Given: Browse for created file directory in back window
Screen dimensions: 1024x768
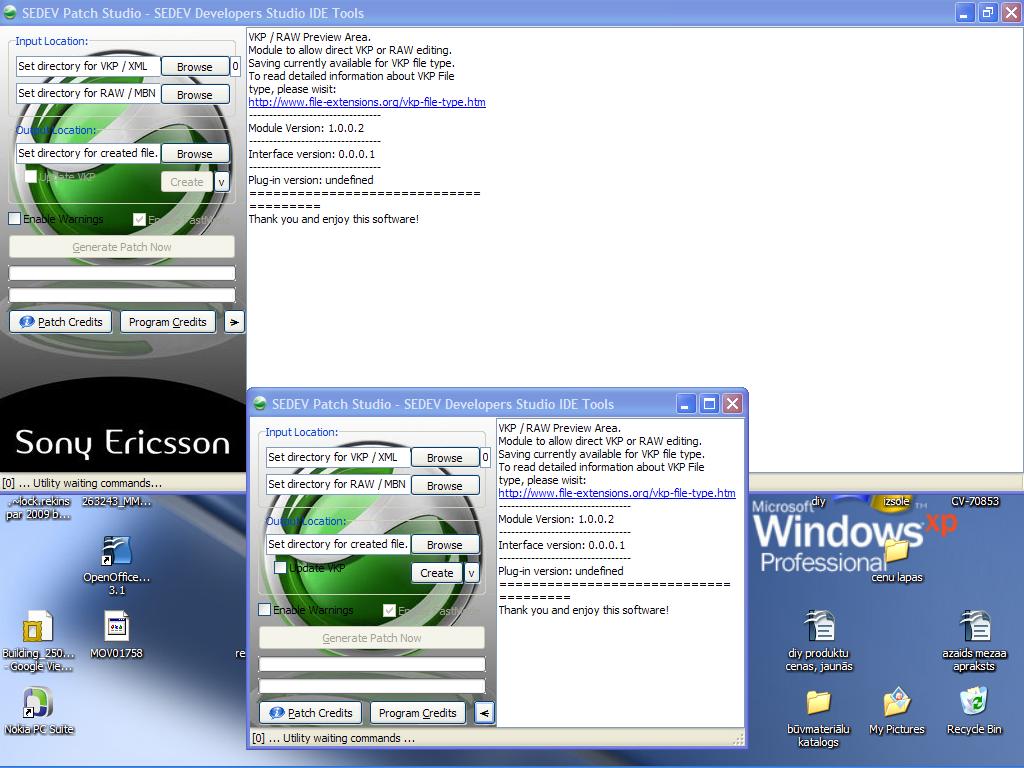Looking at the screenshot, I should click(x=195, y=153).
